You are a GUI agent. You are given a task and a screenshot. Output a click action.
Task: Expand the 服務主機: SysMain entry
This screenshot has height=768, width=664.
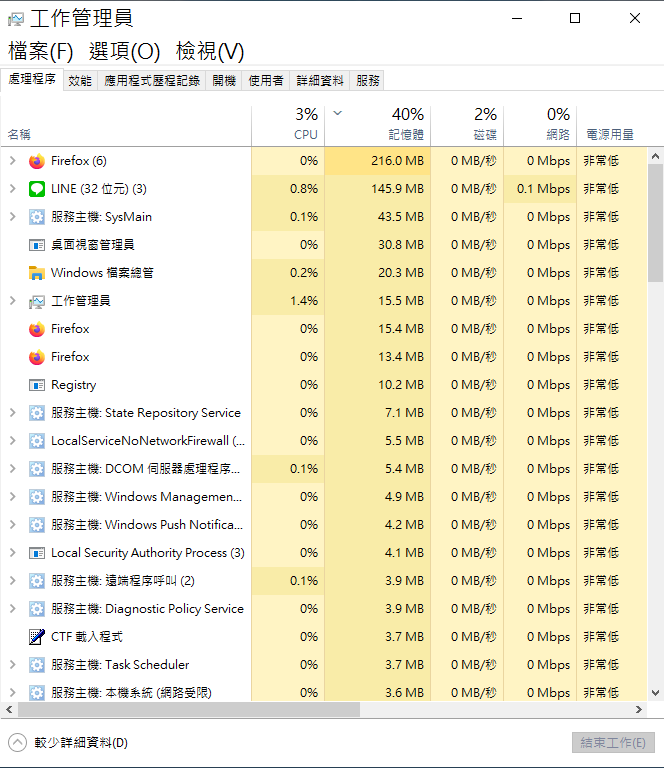tap(13, 216)
